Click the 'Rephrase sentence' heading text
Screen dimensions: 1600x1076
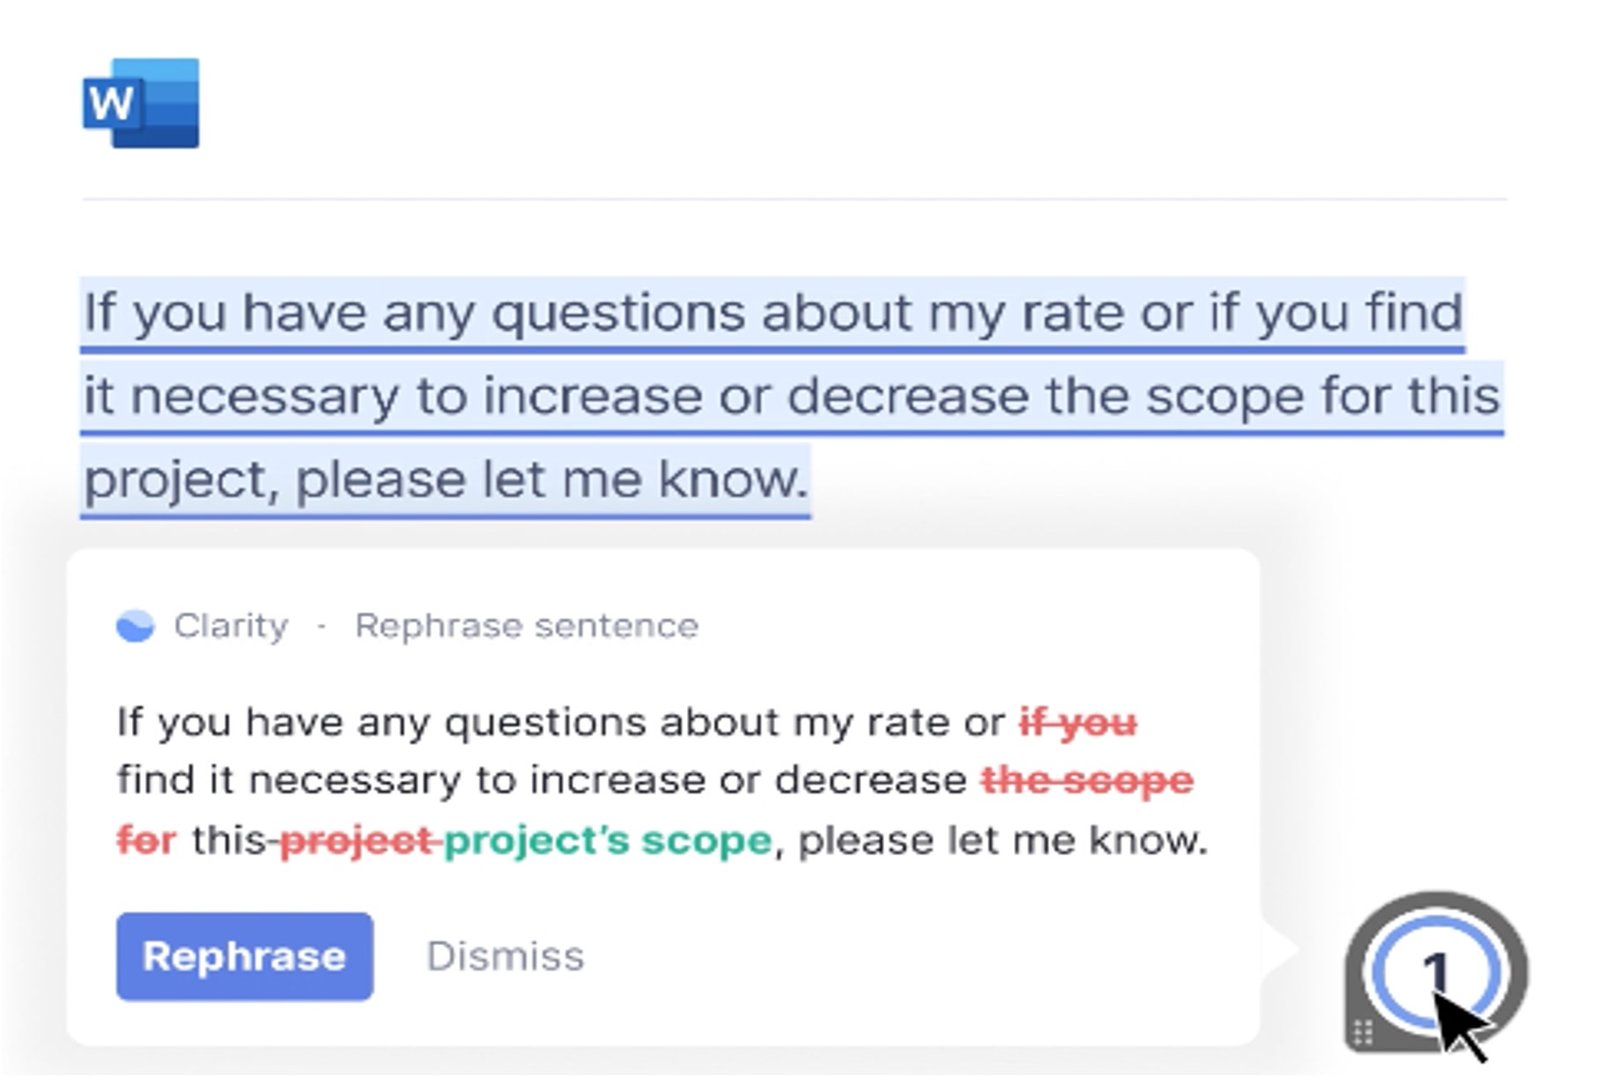tap(527, 626)
